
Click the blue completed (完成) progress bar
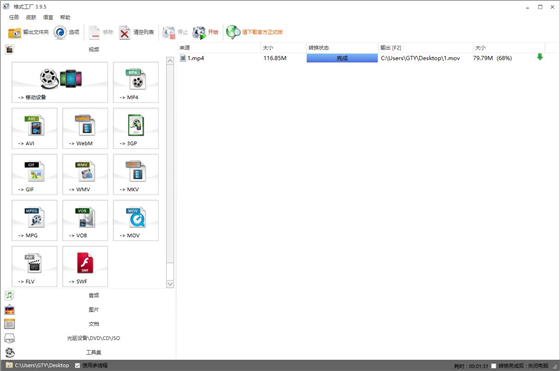tap(342, 58)
